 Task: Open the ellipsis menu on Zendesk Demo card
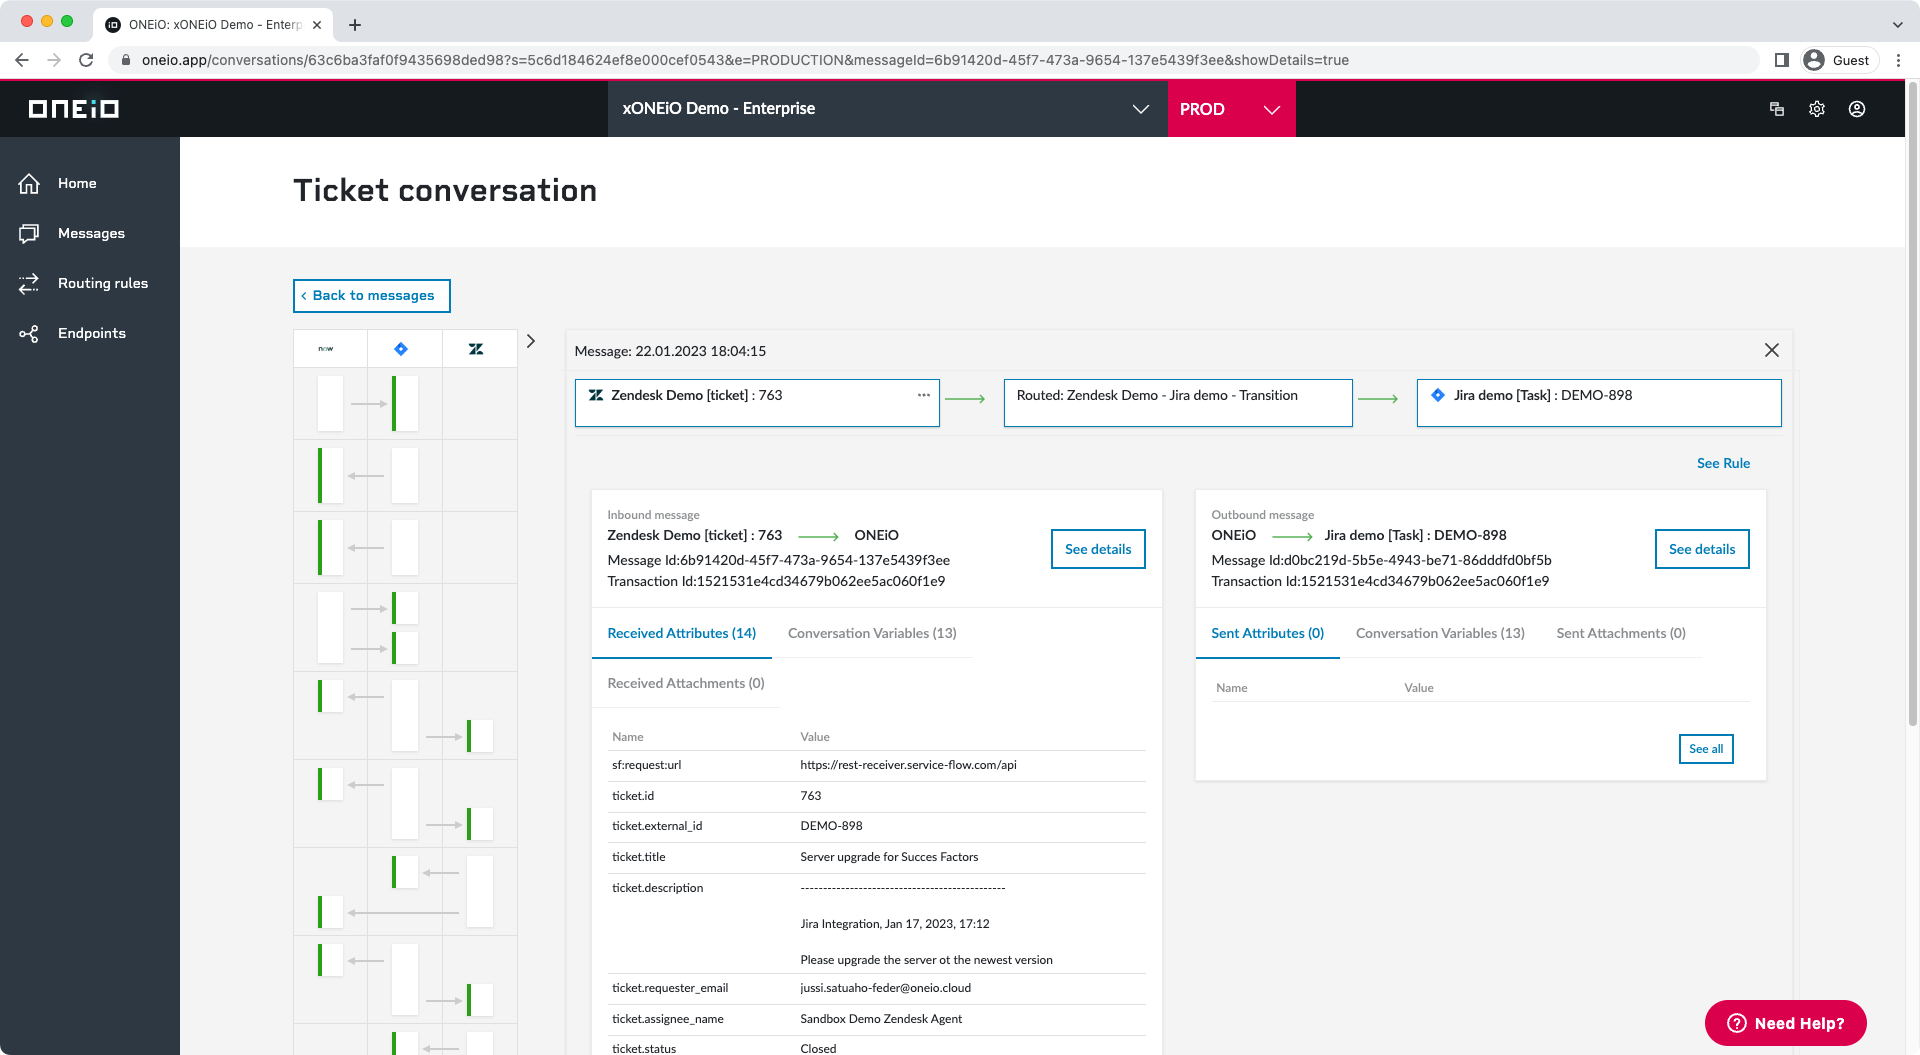coord(922,395)
